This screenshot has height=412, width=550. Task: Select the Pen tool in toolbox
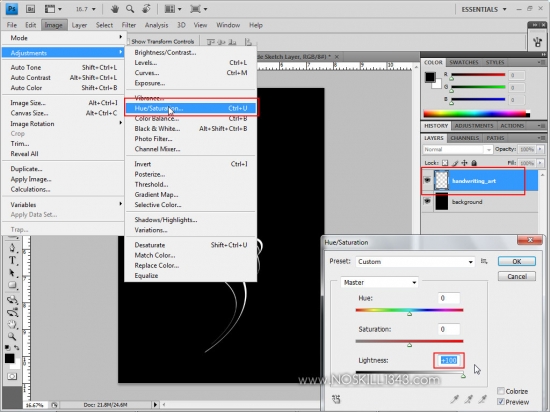click(x=12, y=248)
